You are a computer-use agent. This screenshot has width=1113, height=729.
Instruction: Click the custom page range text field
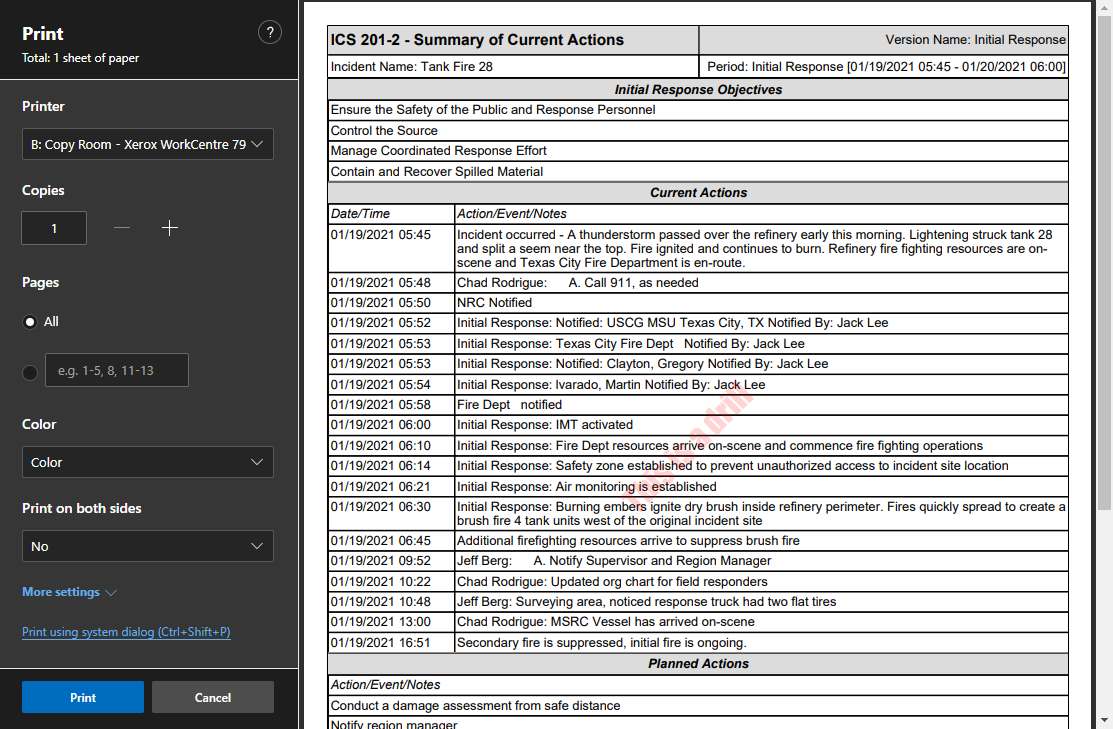click(117, 370)
